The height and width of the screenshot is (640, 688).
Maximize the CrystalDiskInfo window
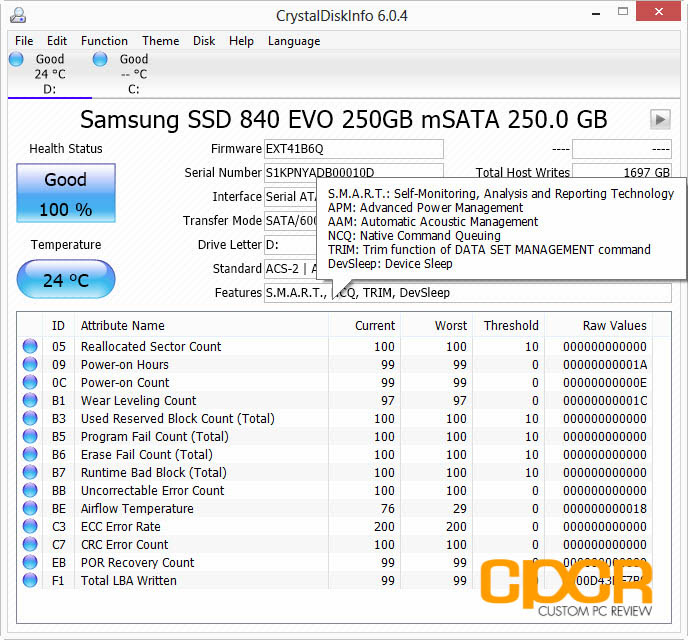(623, 12)
